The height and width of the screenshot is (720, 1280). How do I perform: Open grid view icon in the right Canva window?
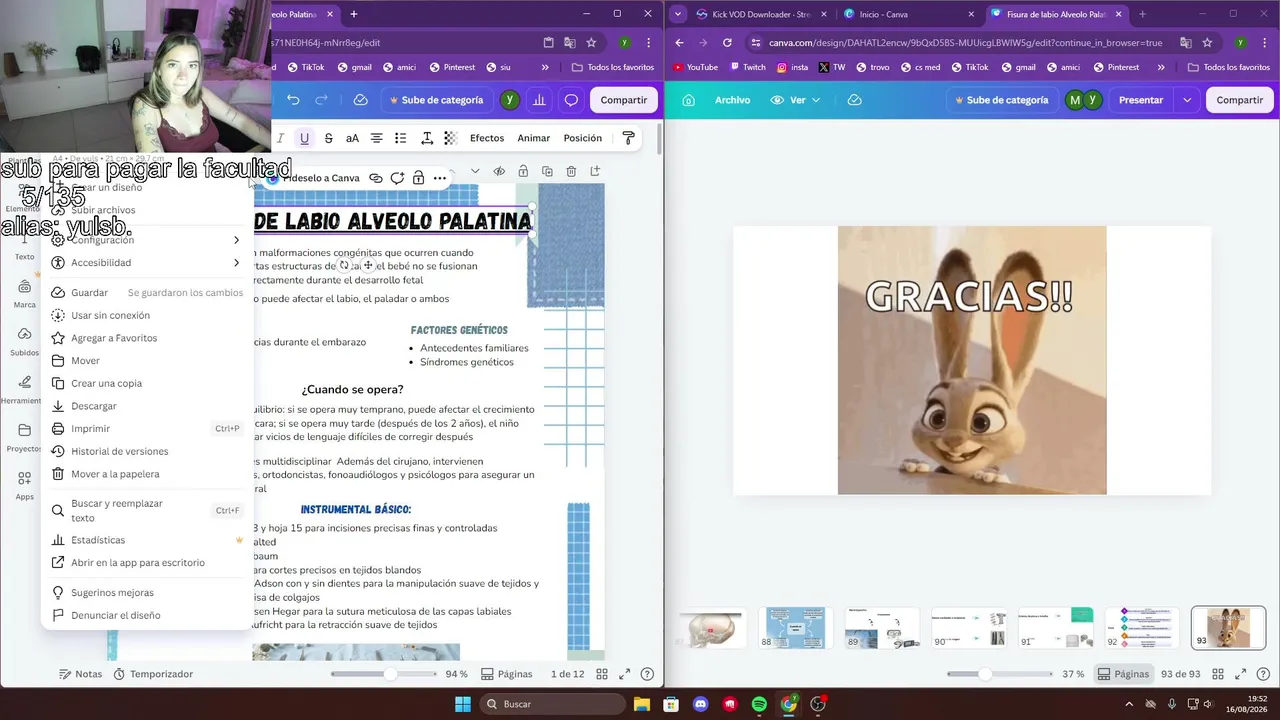tap(1217, 674)
